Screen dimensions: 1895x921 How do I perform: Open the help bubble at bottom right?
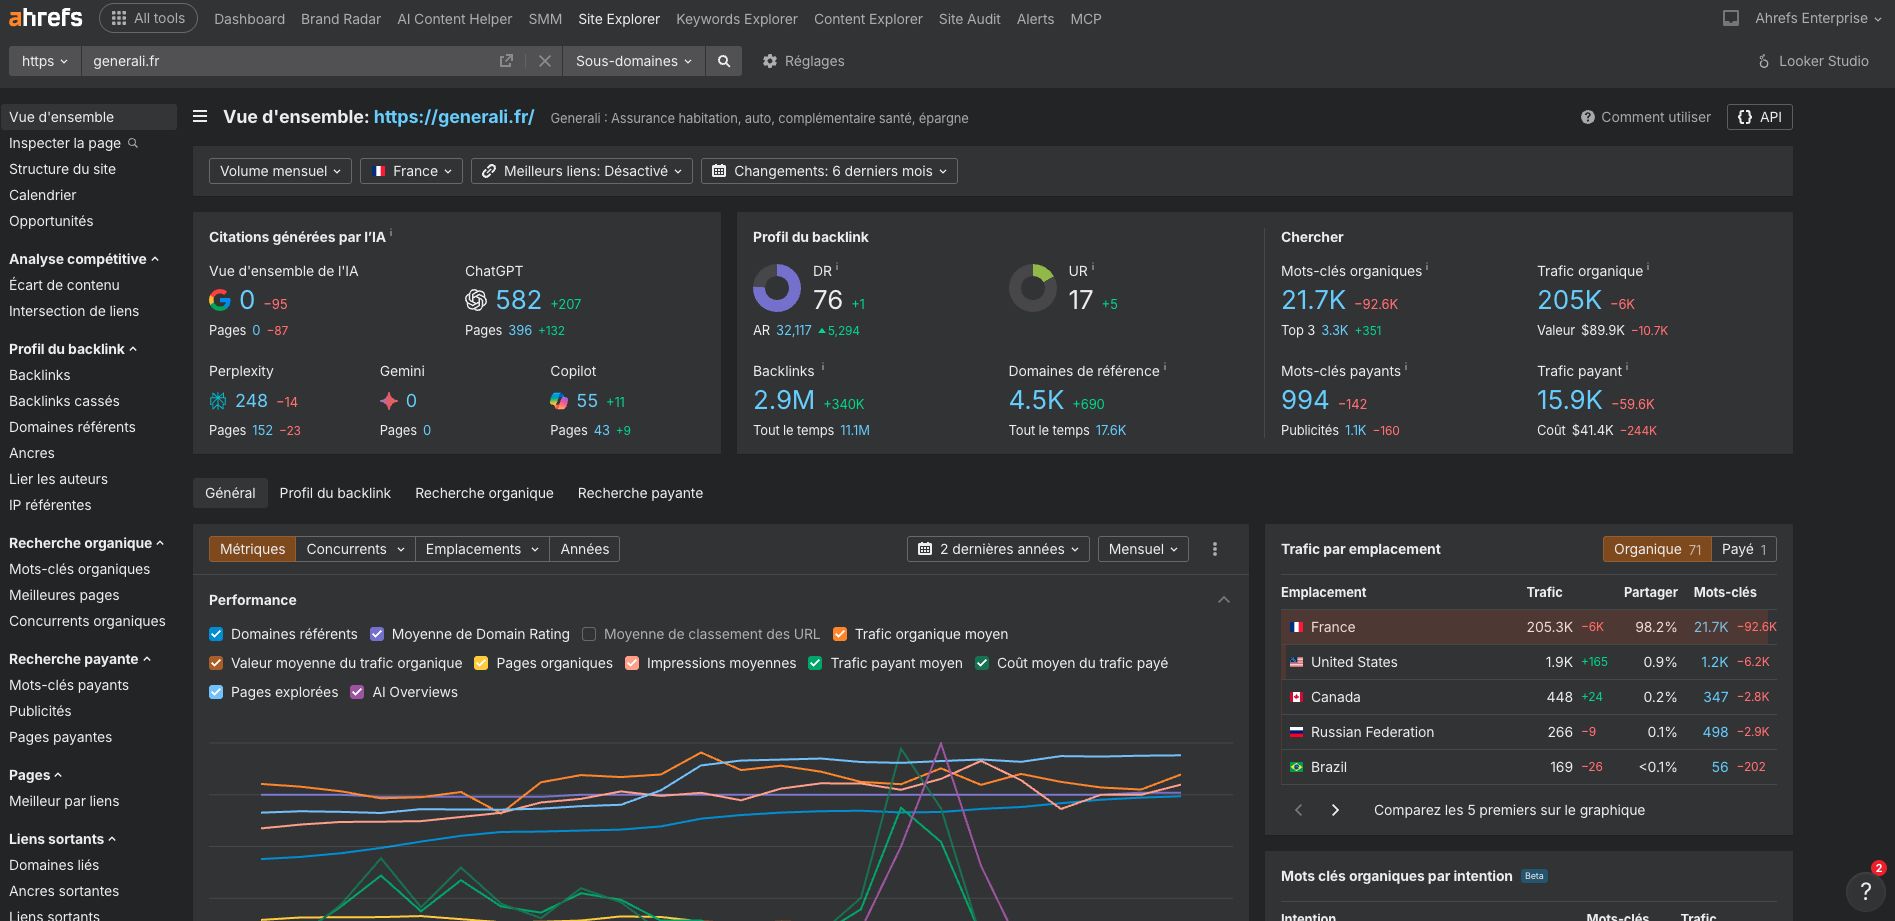coord(1864,890)
